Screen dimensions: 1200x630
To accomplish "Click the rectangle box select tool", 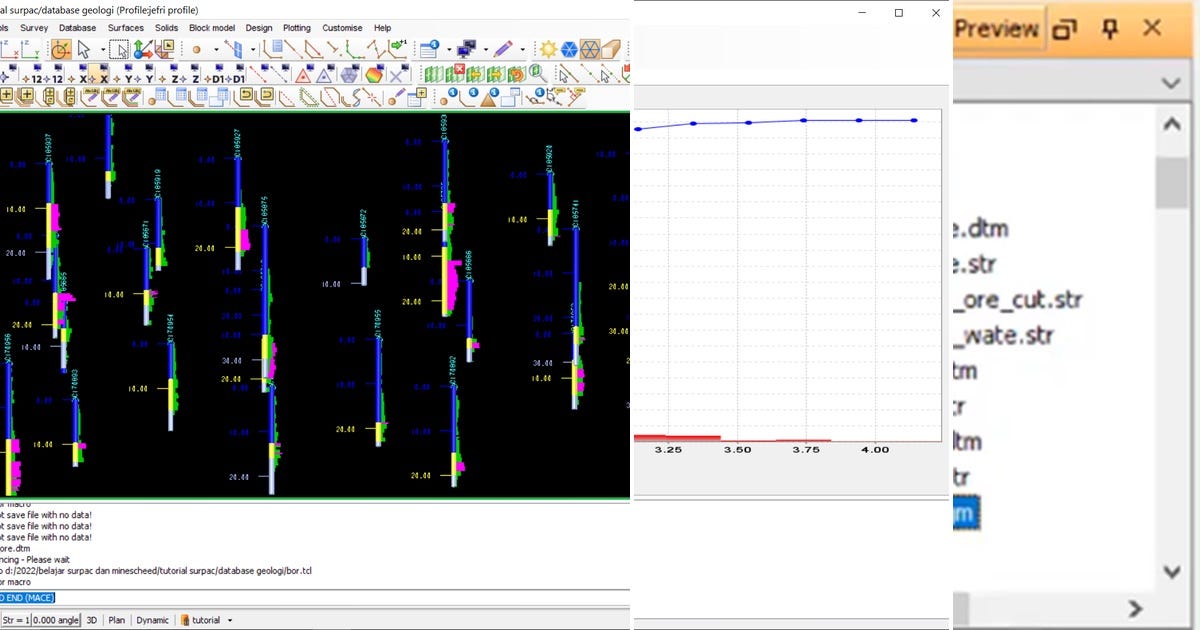I will (x=119, y=49).
